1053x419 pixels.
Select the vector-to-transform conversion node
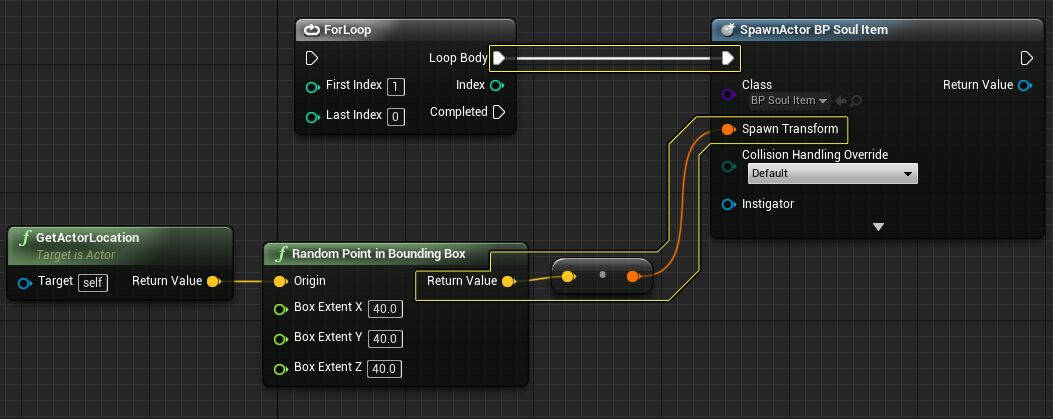[x=602, y=275]
